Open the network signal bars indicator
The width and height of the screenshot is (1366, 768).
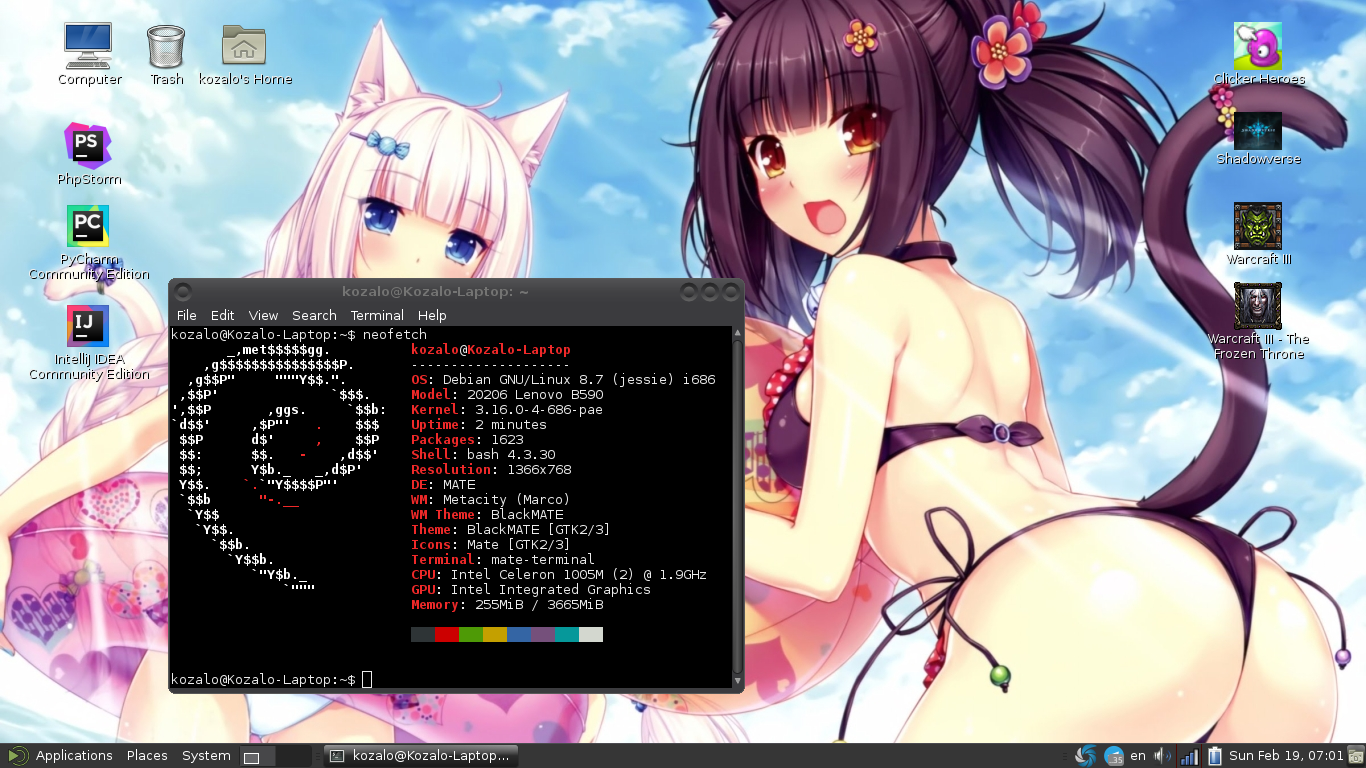pos(1189,756)
